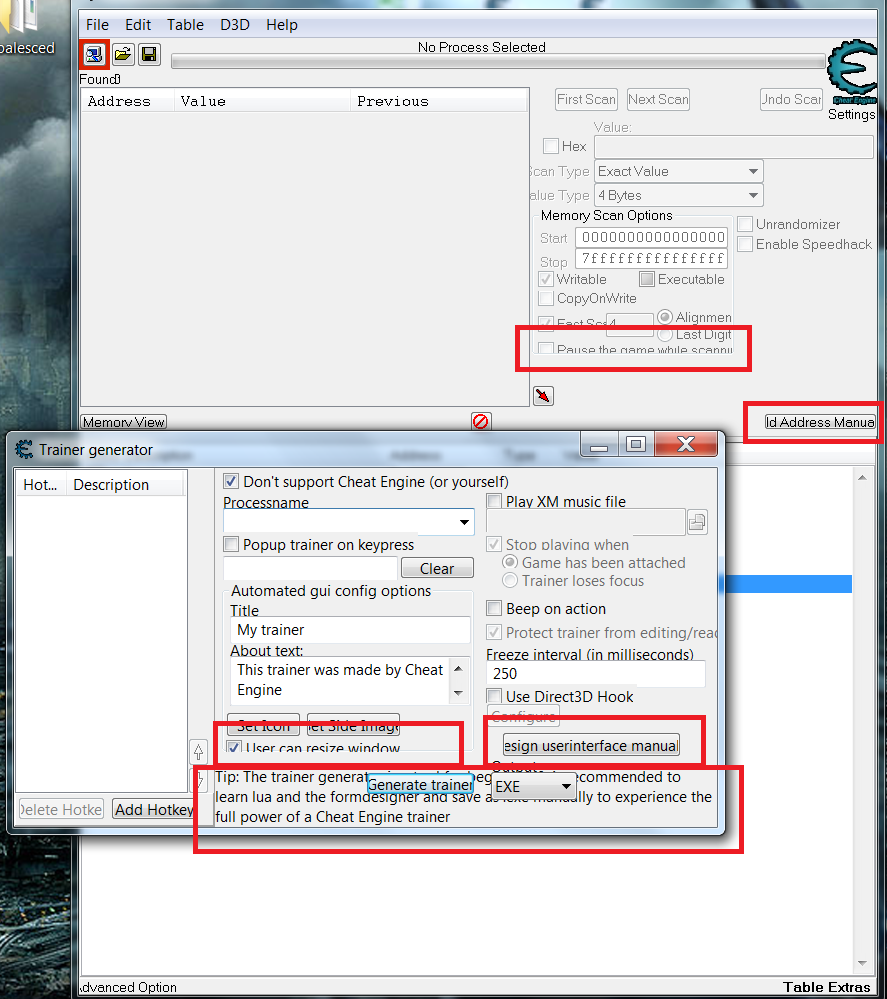Viewport: 887px width, 999px height.
Task: Uncheck Don't support Cheat Engine
Action: 231,481
